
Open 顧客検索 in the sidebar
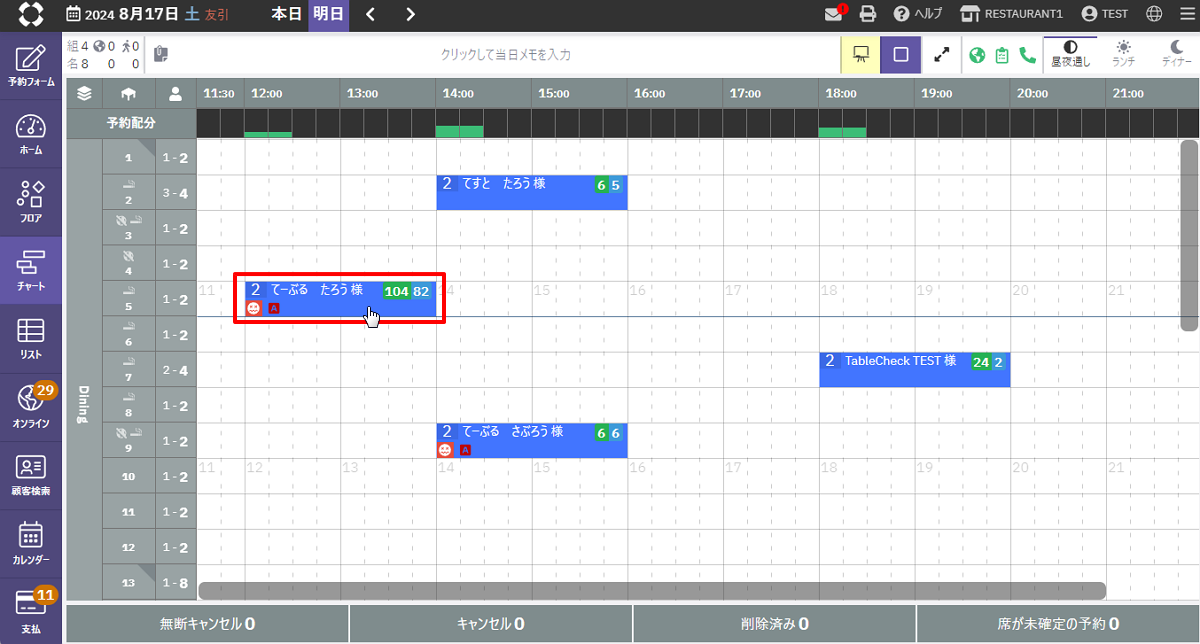tap(31, 475)
